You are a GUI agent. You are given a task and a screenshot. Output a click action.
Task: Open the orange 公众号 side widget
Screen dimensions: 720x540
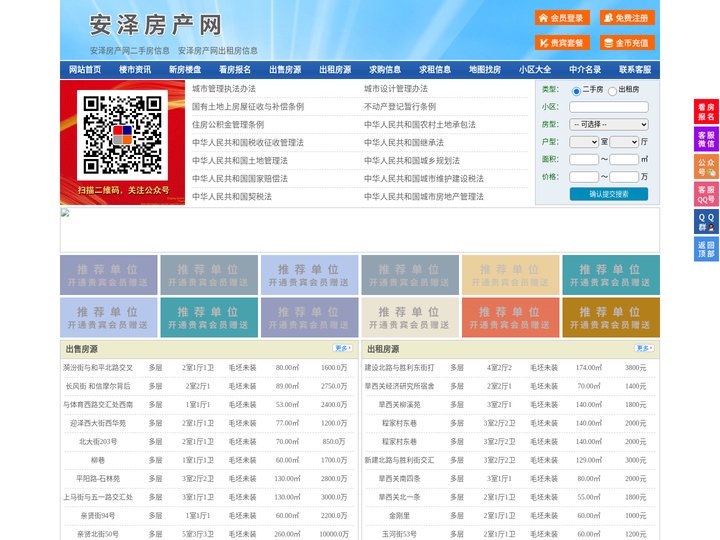point(706,167)
